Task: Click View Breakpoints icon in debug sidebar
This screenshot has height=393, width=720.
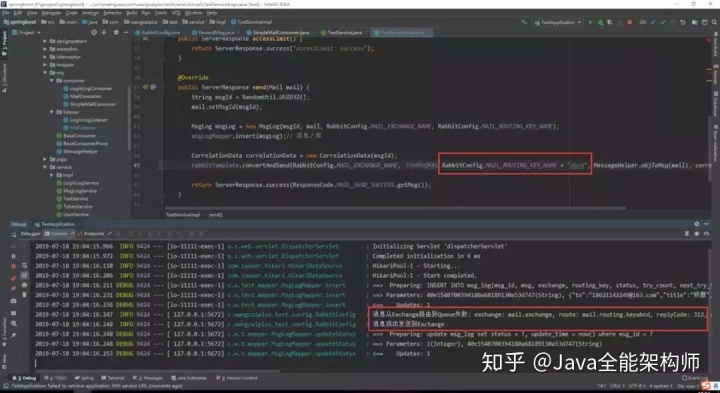Action: (13, 278)
